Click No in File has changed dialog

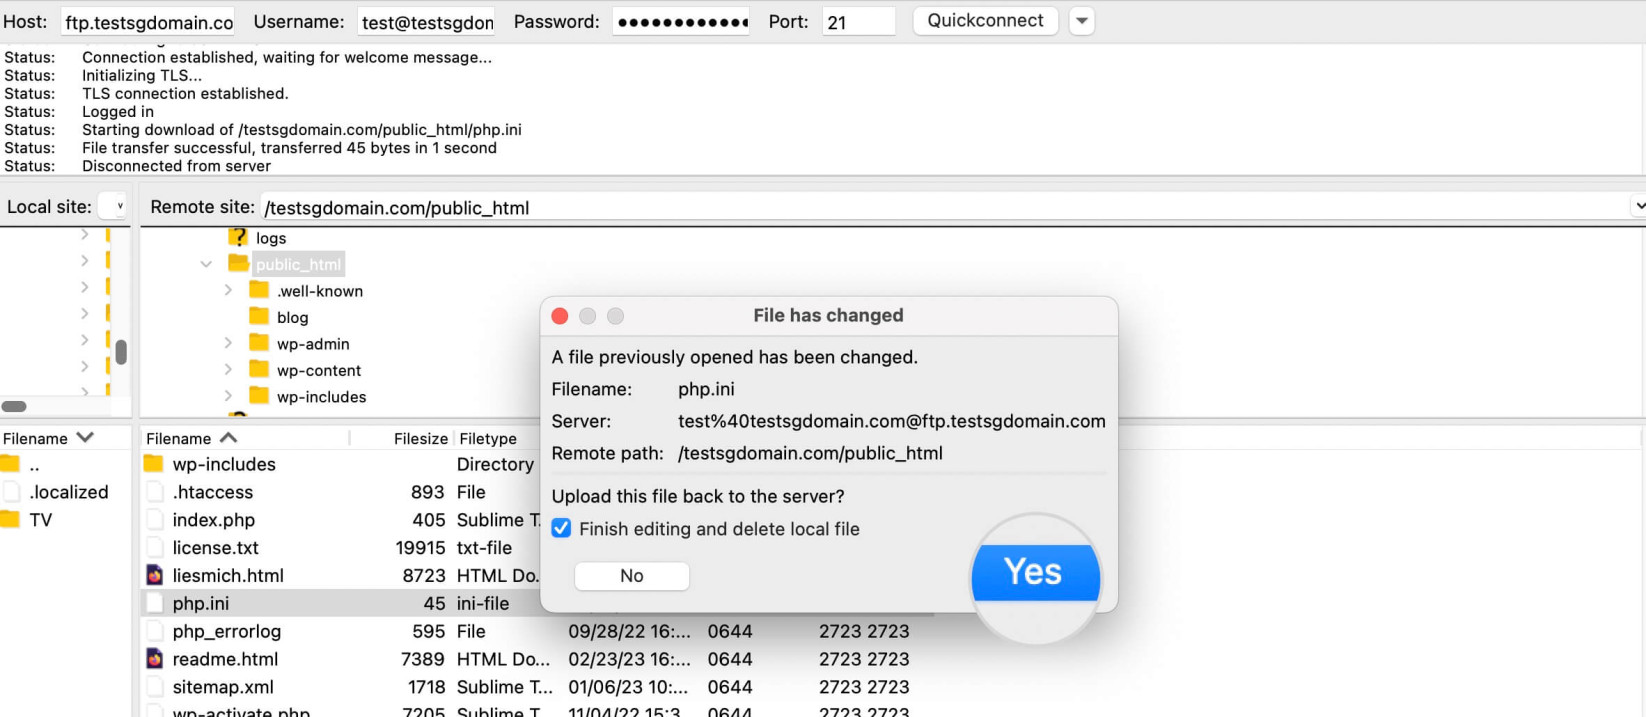(632, 576)
